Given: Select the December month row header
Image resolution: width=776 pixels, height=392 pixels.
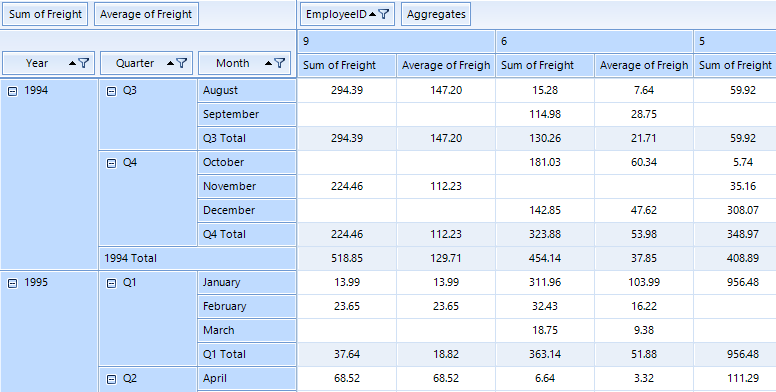Looking at the screenshot, I should click(x=247, y=210).
